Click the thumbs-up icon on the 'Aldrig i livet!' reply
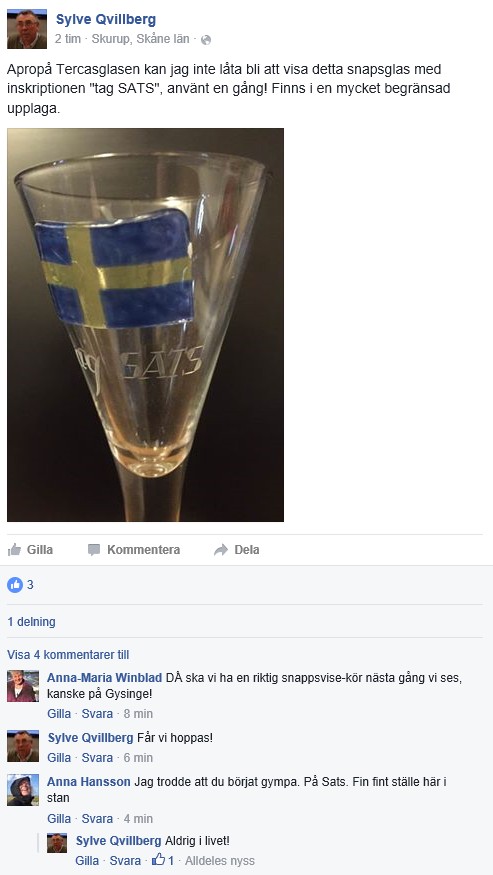The height and width of the screenshot is (875, 493). coord(159,860)
